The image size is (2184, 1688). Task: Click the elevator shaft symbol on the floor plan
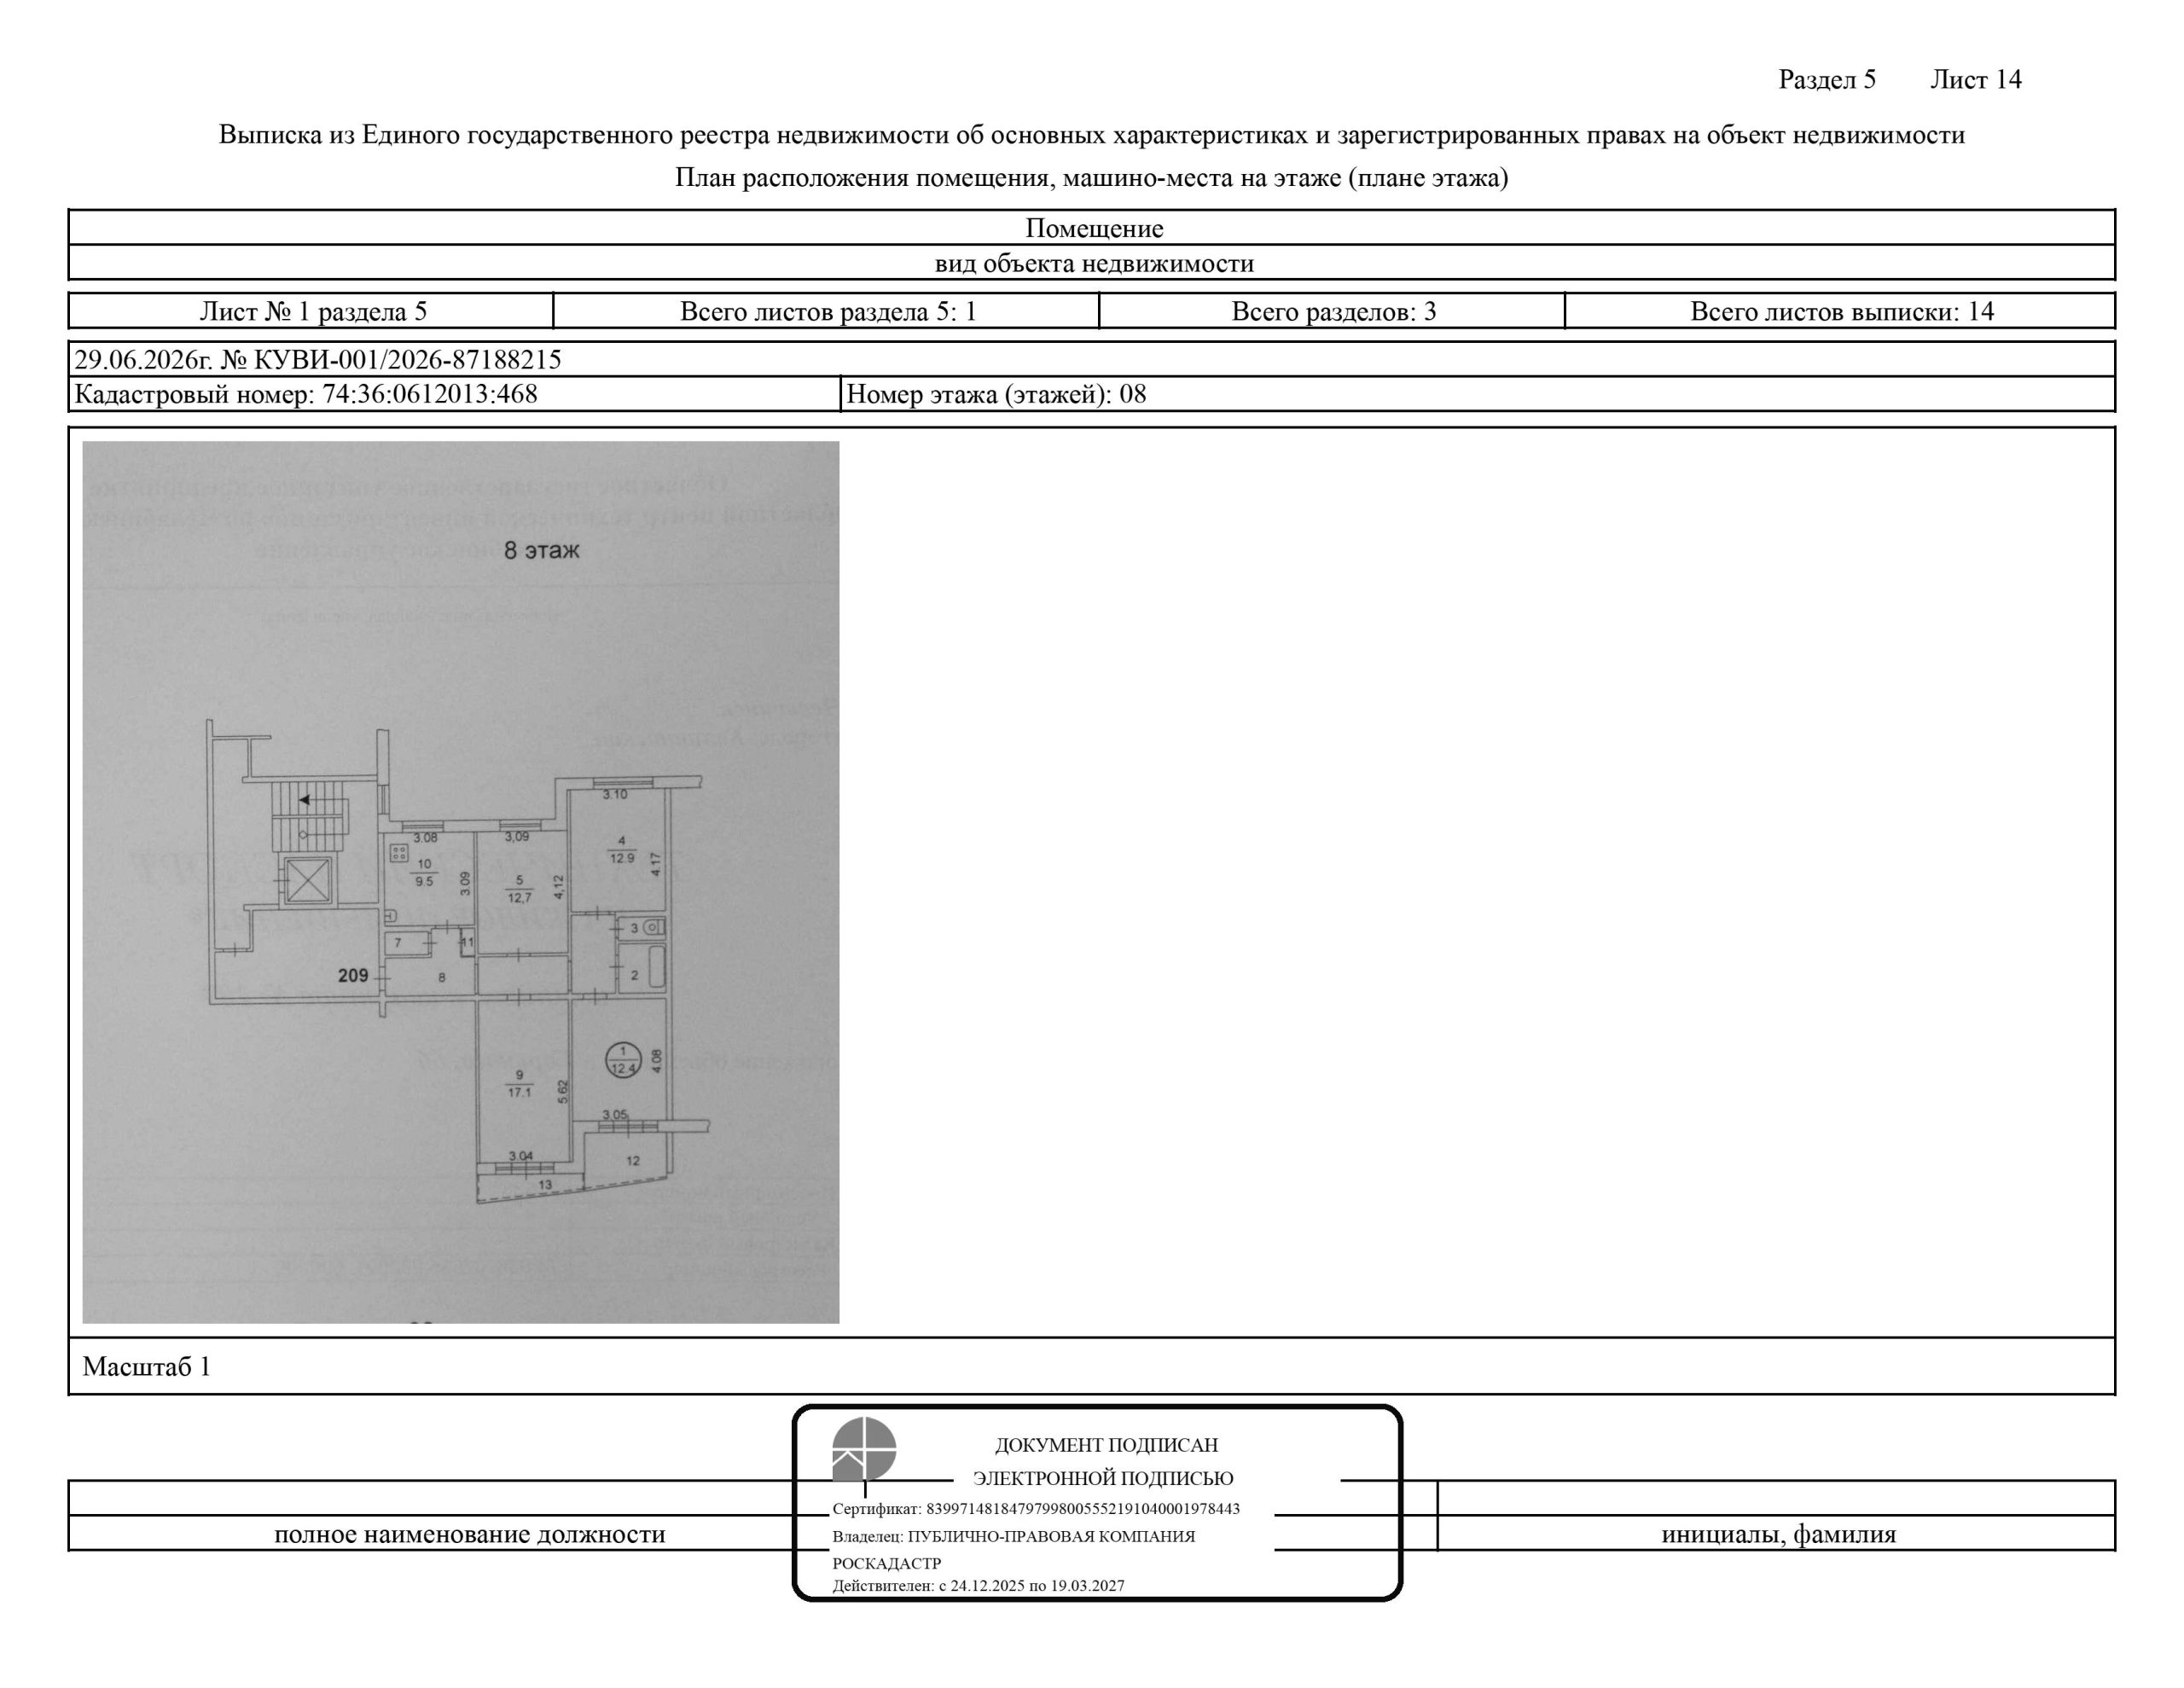(307, 880)
